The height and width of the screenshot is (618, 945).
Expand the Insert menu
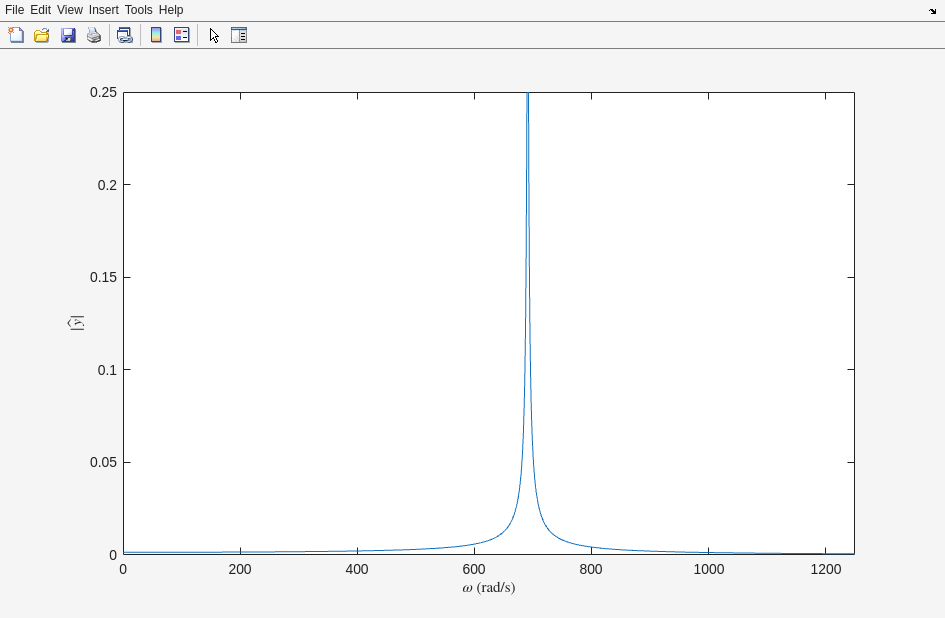tap(103, 10)
